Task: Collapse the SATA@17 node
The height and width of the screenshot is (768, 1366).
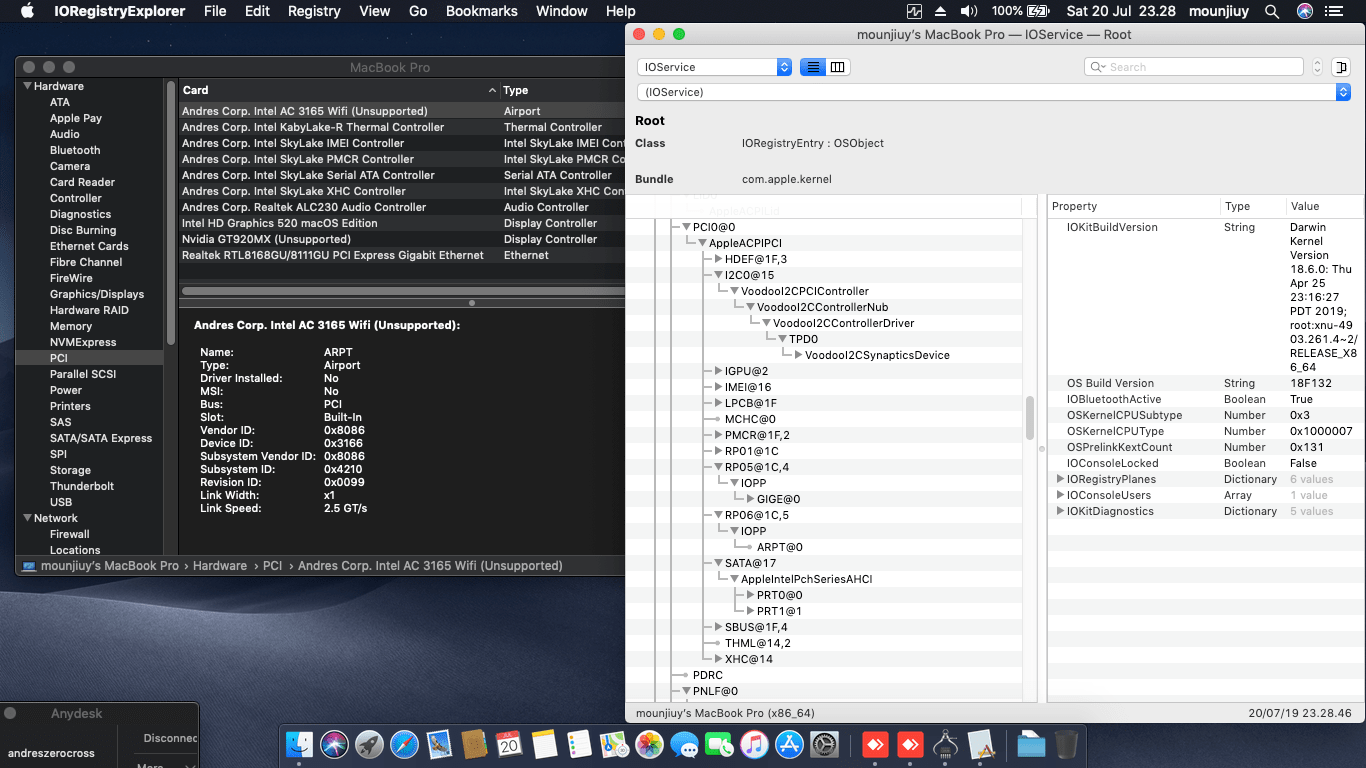Action: click(x=718, y=563)
